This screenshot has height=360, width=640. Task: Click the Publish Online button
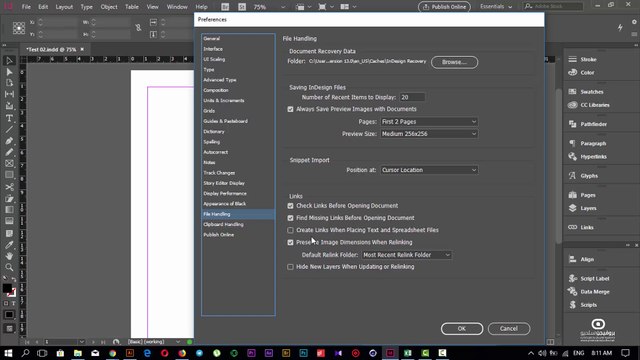pyautogui.click(x=444, y=7)
